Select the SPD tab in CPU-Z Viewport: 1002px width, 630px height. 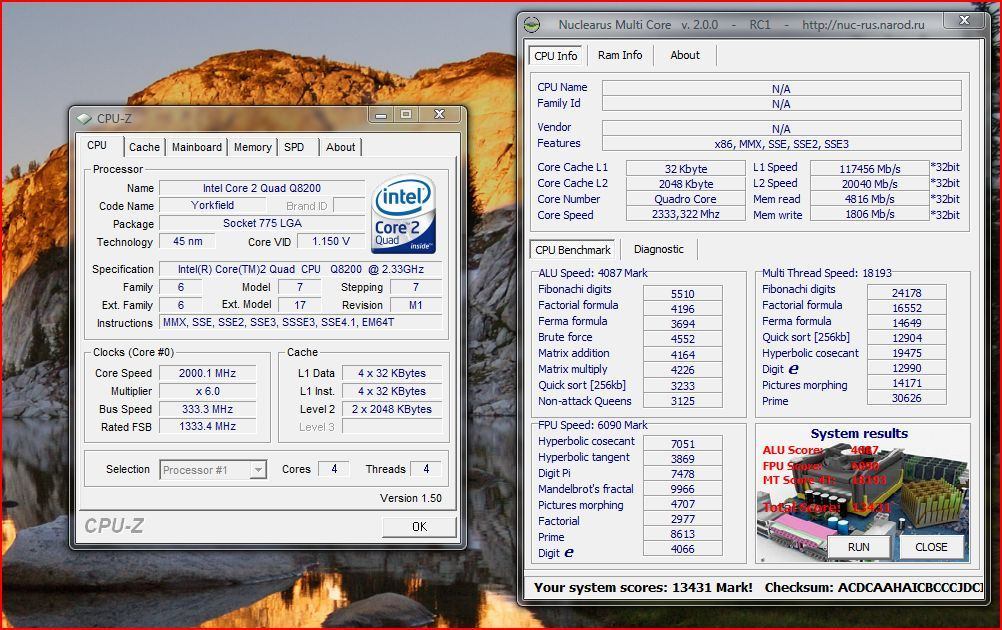point(294,147)
